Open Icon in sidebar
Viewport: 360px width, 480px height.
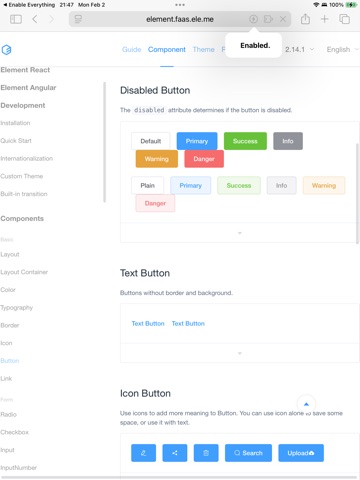click(x=6, y=343)
